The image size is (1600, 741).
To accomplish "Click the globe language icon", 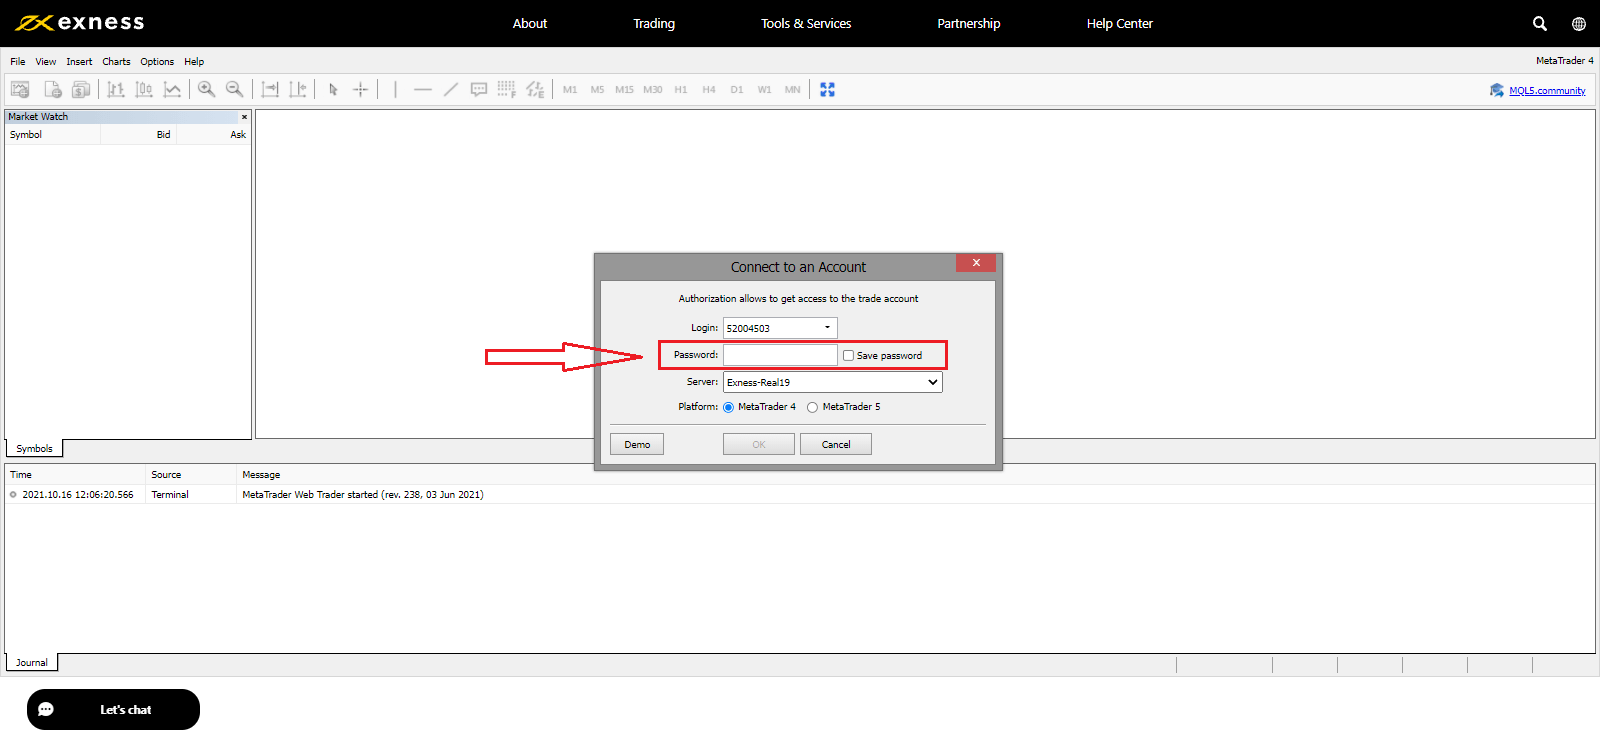I will (x=1579, y=23).
